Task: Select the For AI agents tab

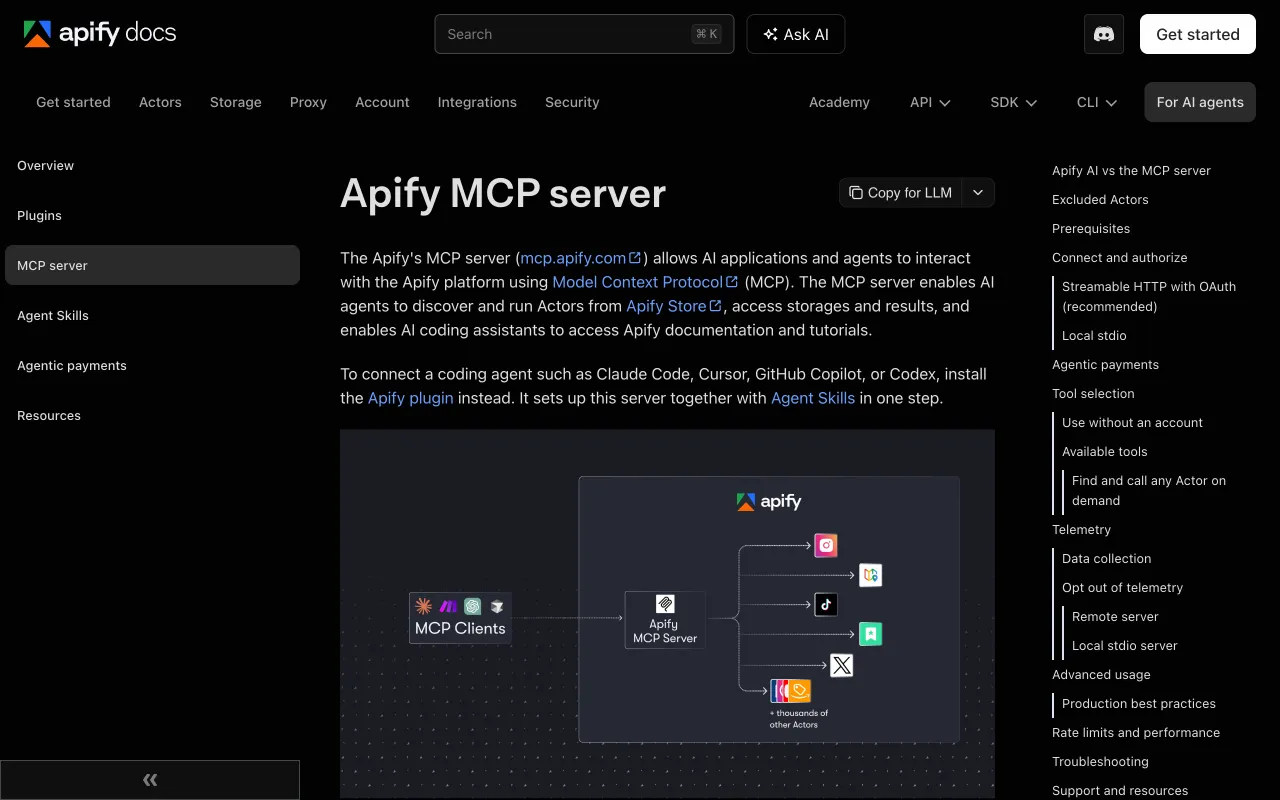Action: click(x=1200, y=102)
